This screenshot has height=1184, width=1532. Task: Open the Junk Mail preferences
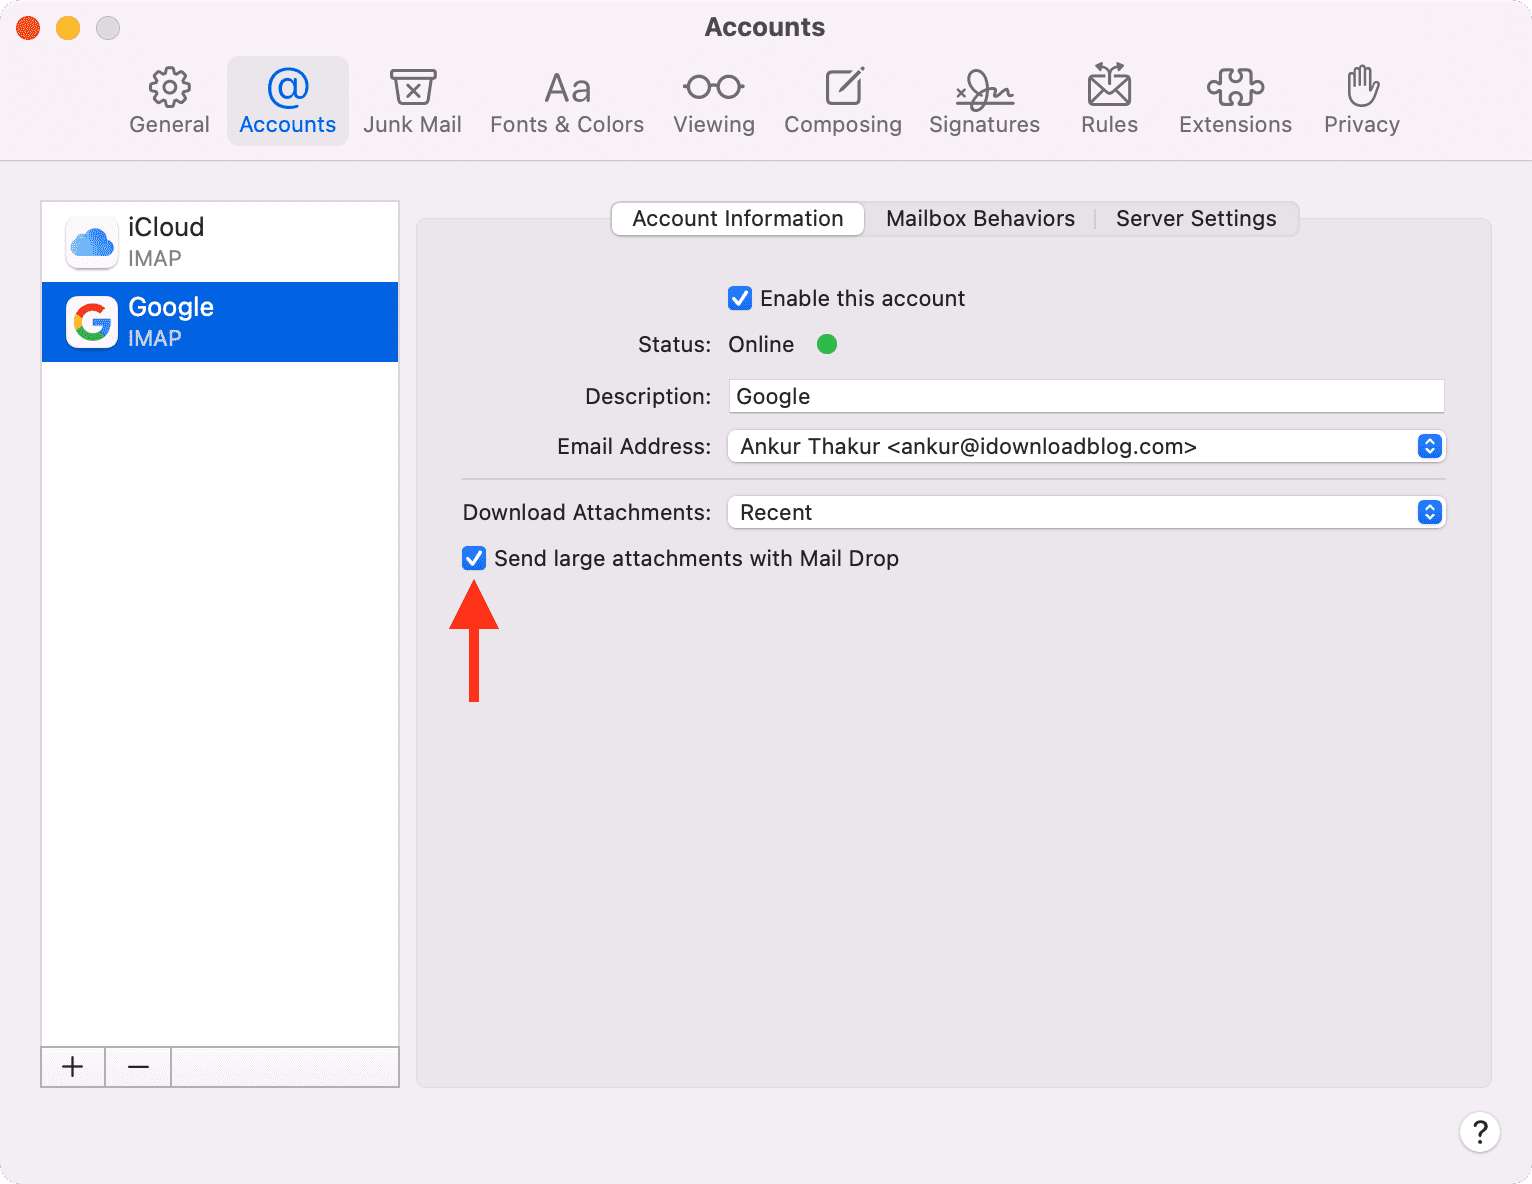[412, 101]
